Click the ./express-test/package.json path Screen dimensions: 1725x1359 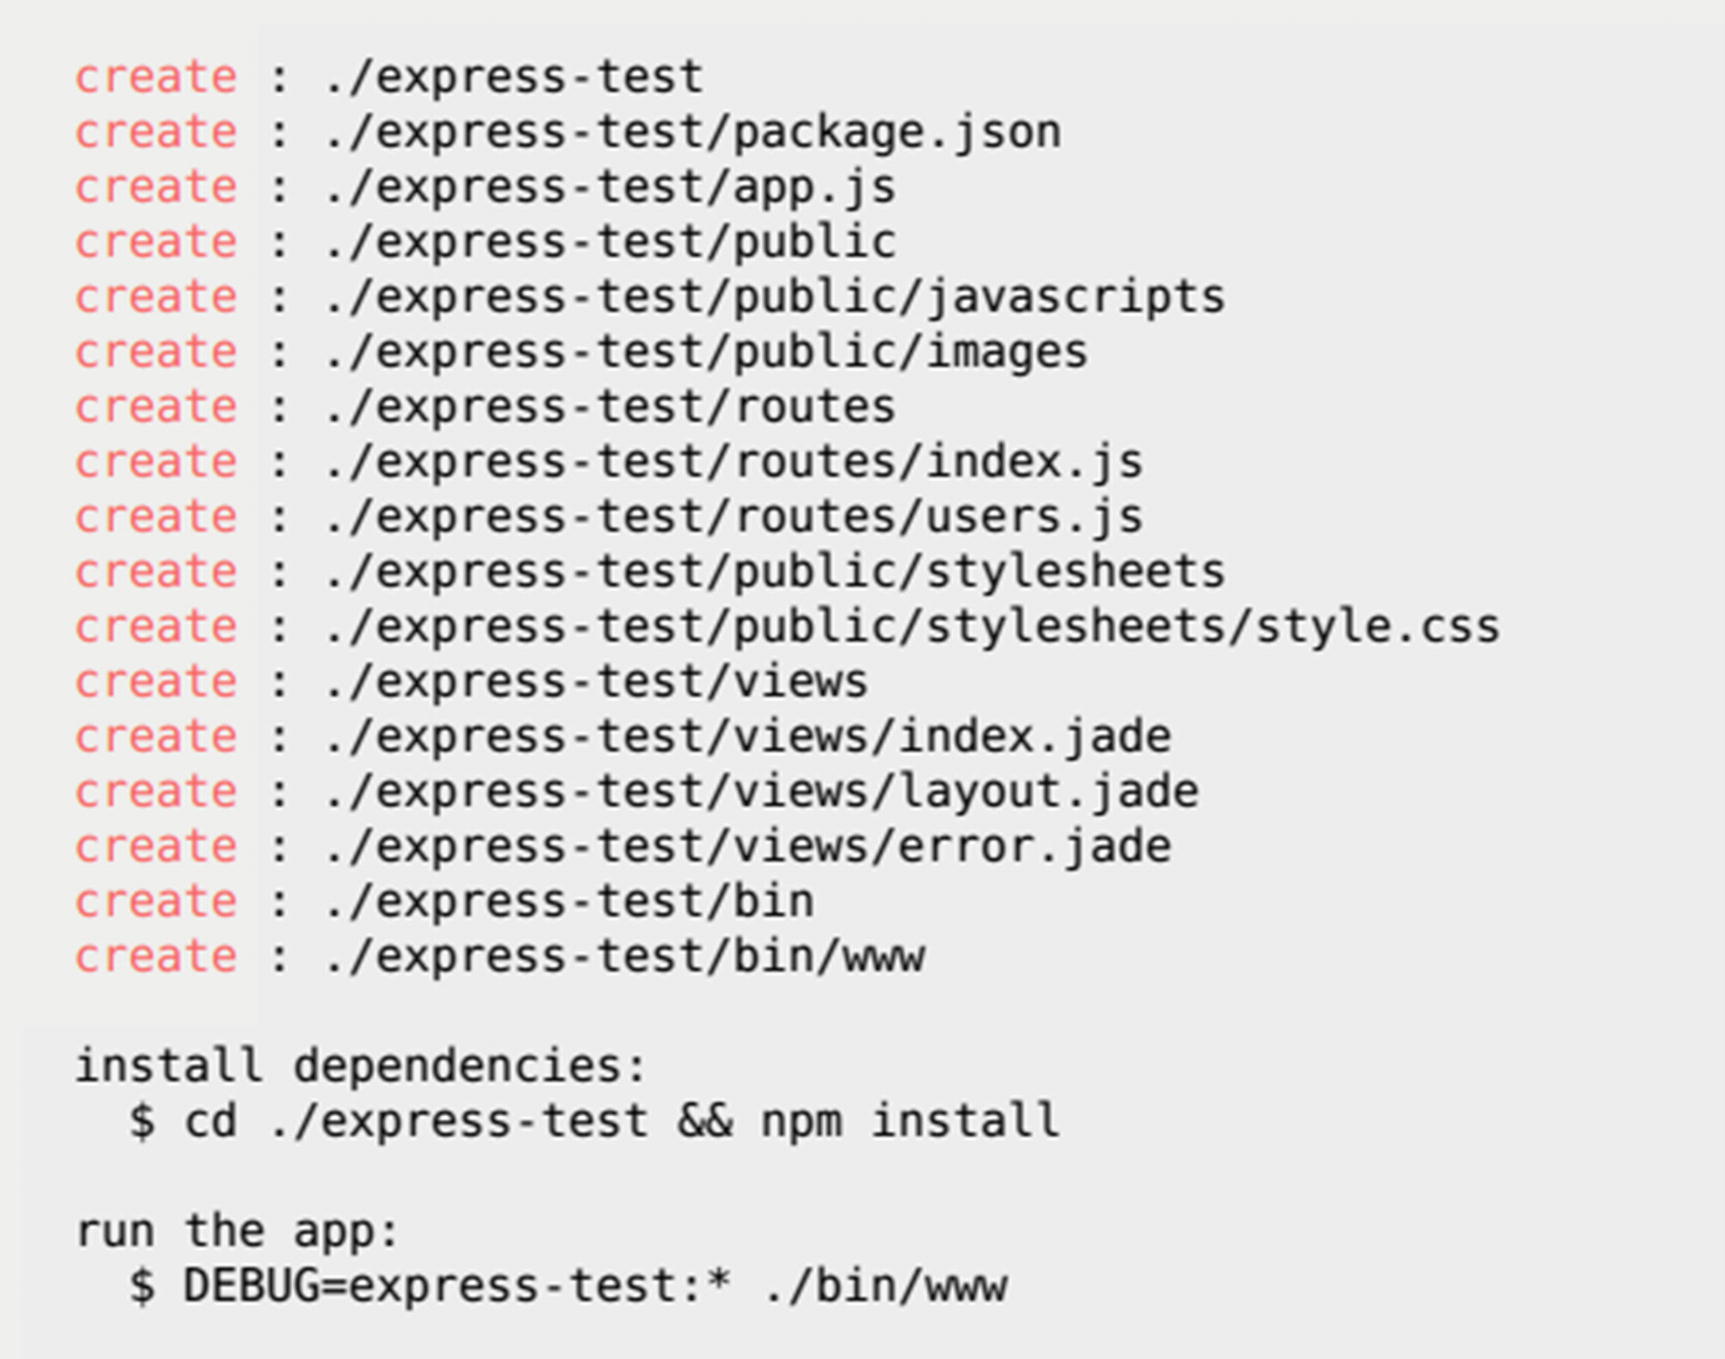pos(692,133)
